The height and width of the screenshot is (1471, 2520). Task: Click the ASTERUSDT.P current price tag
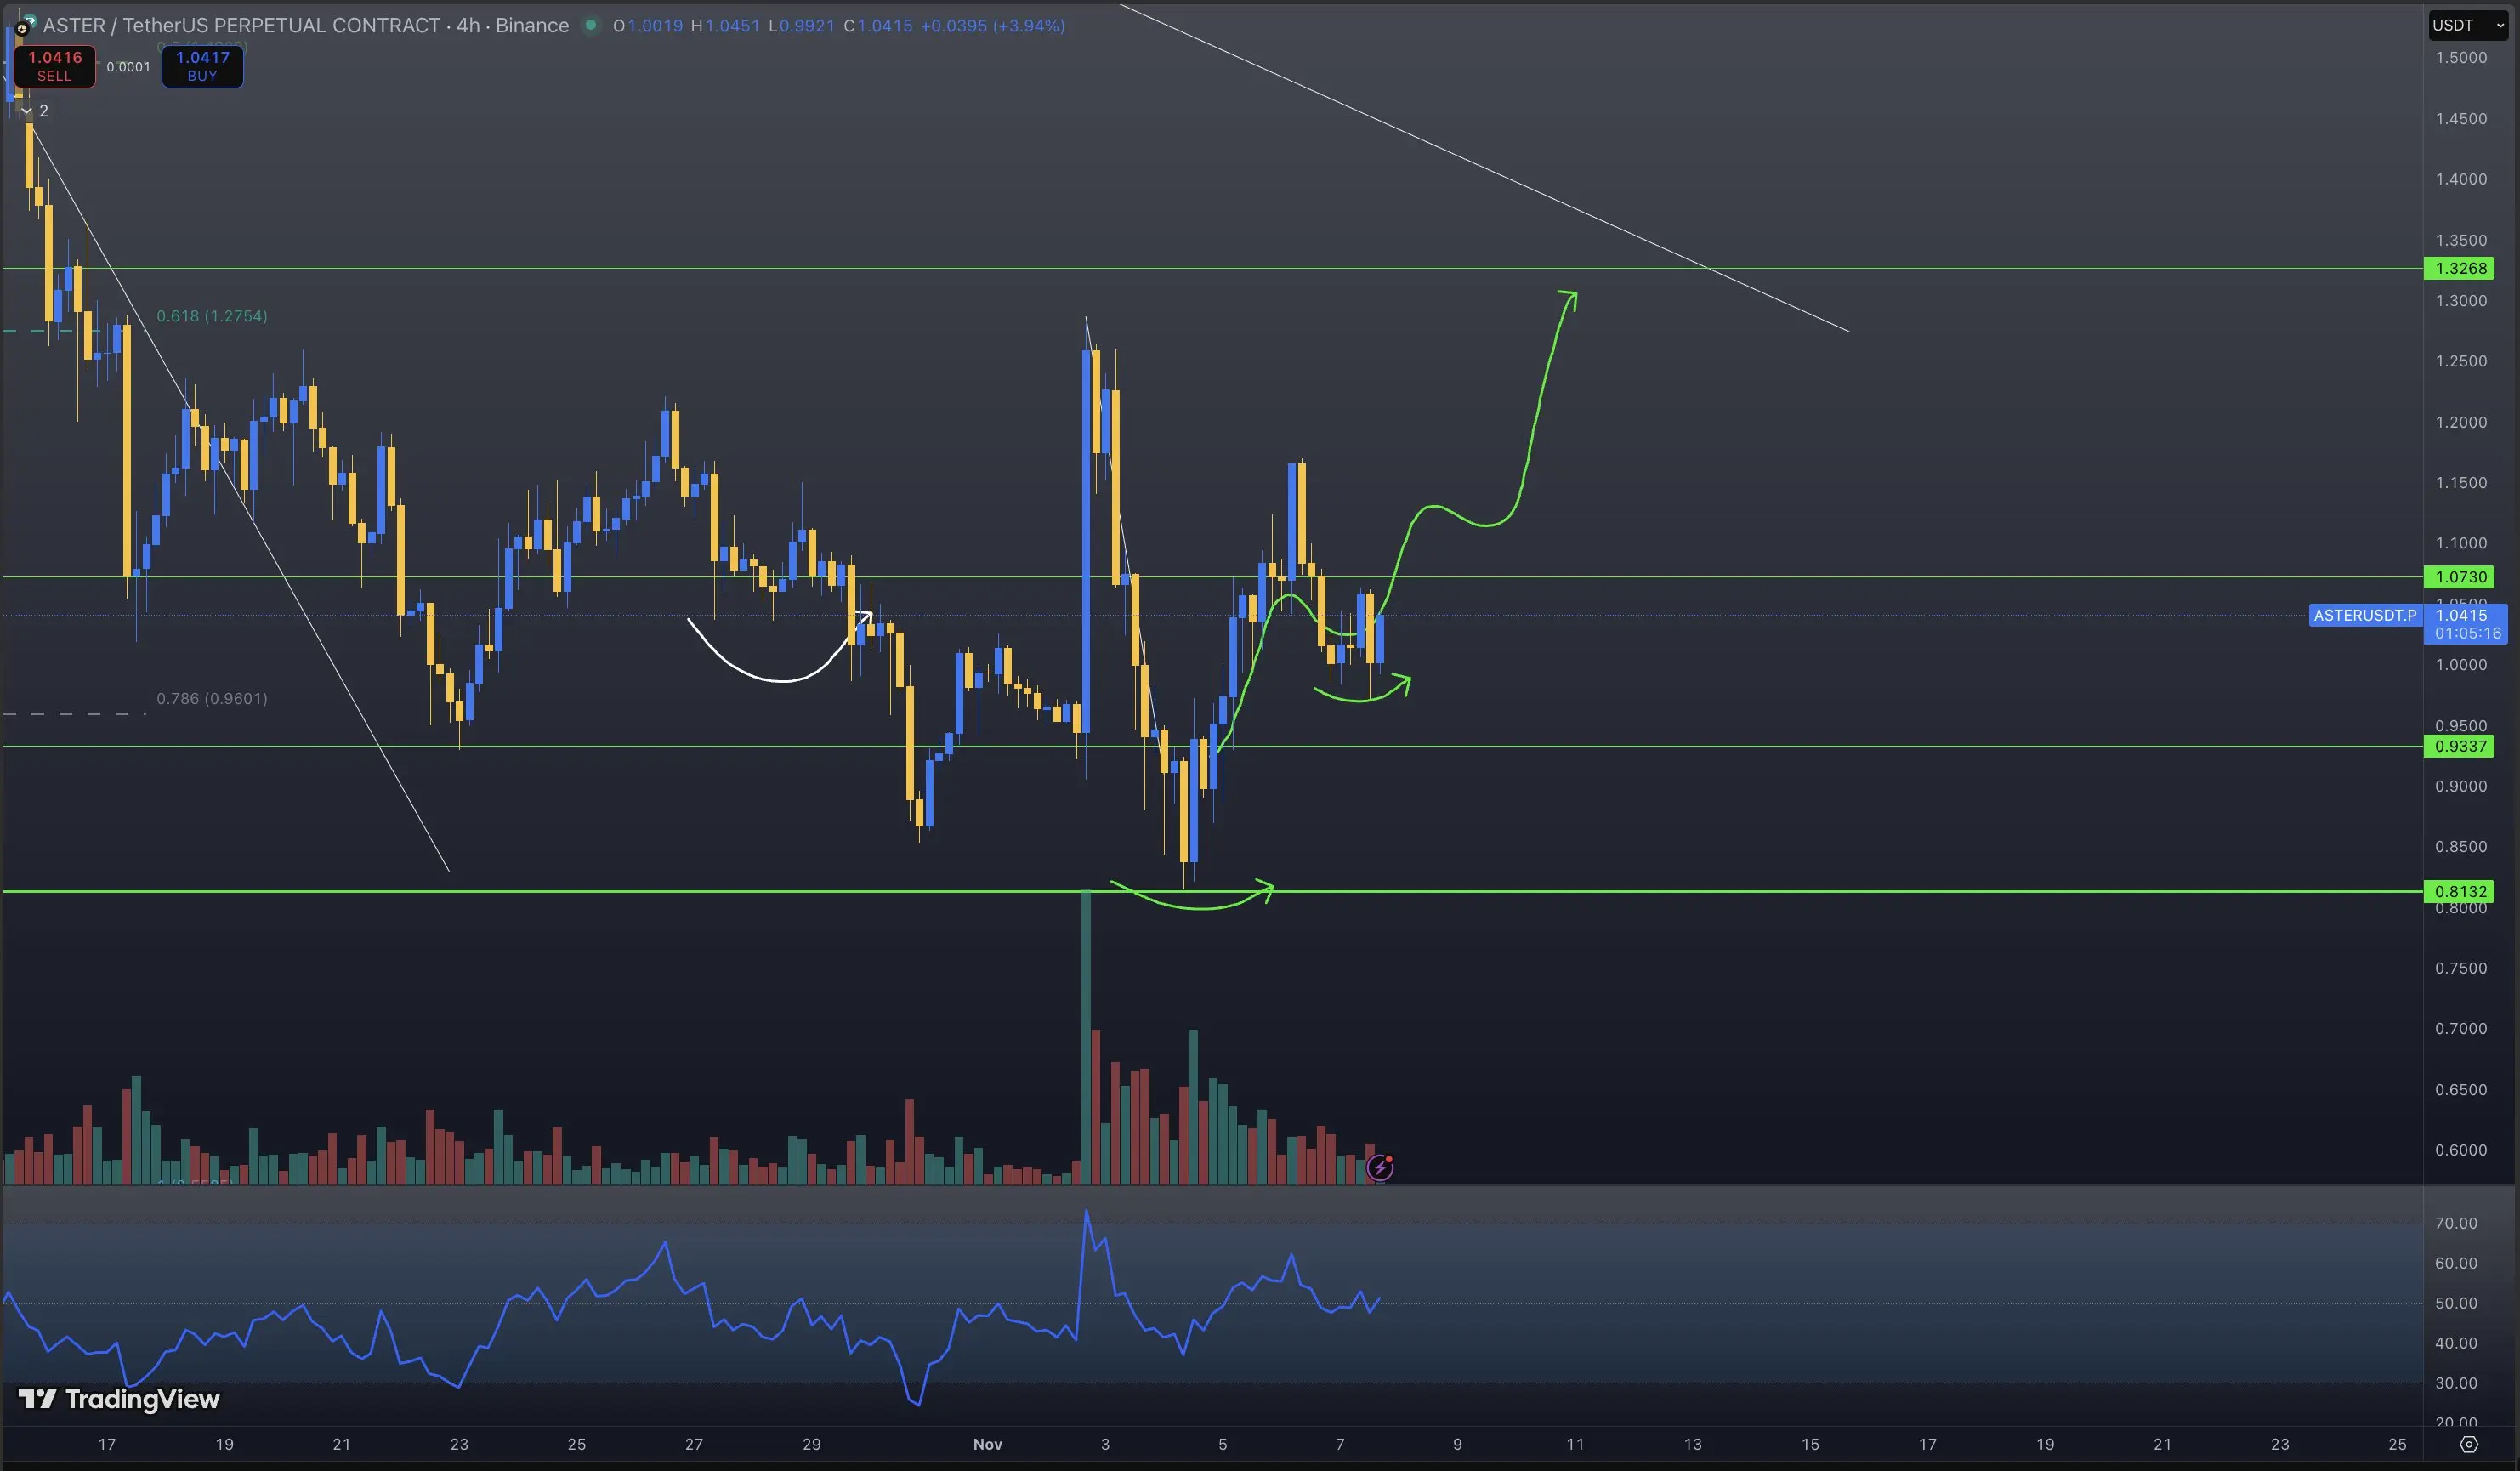[x=2364, y=615]
